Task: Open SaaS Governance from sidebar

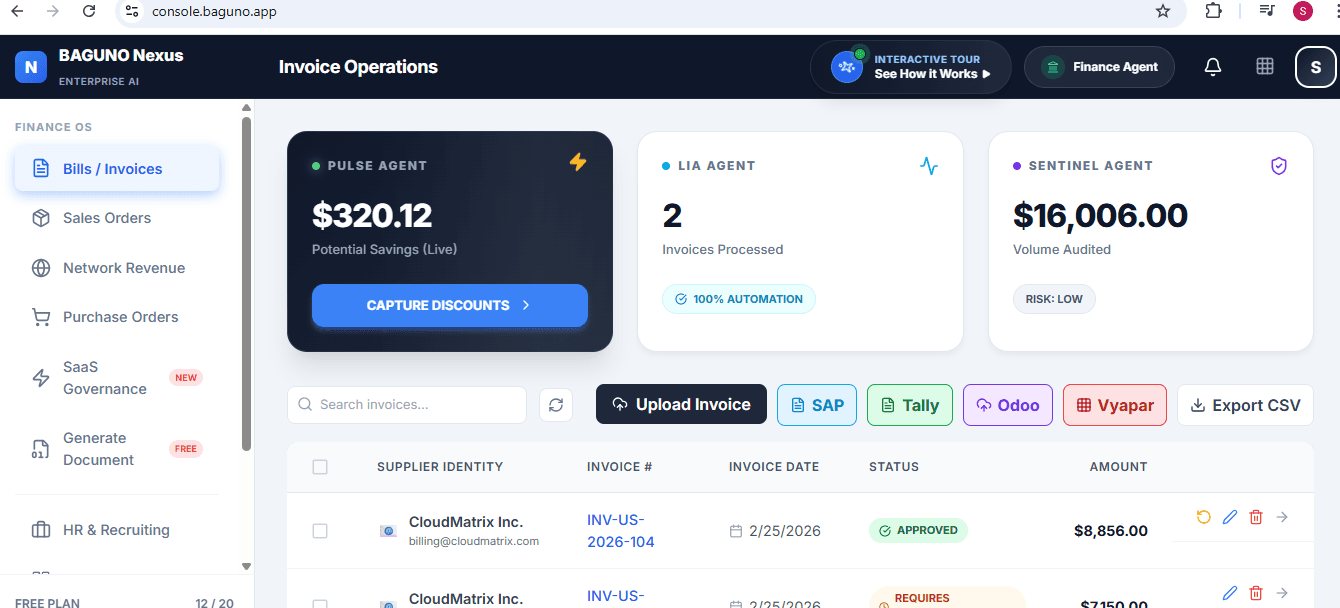Action: click(105, 378)
